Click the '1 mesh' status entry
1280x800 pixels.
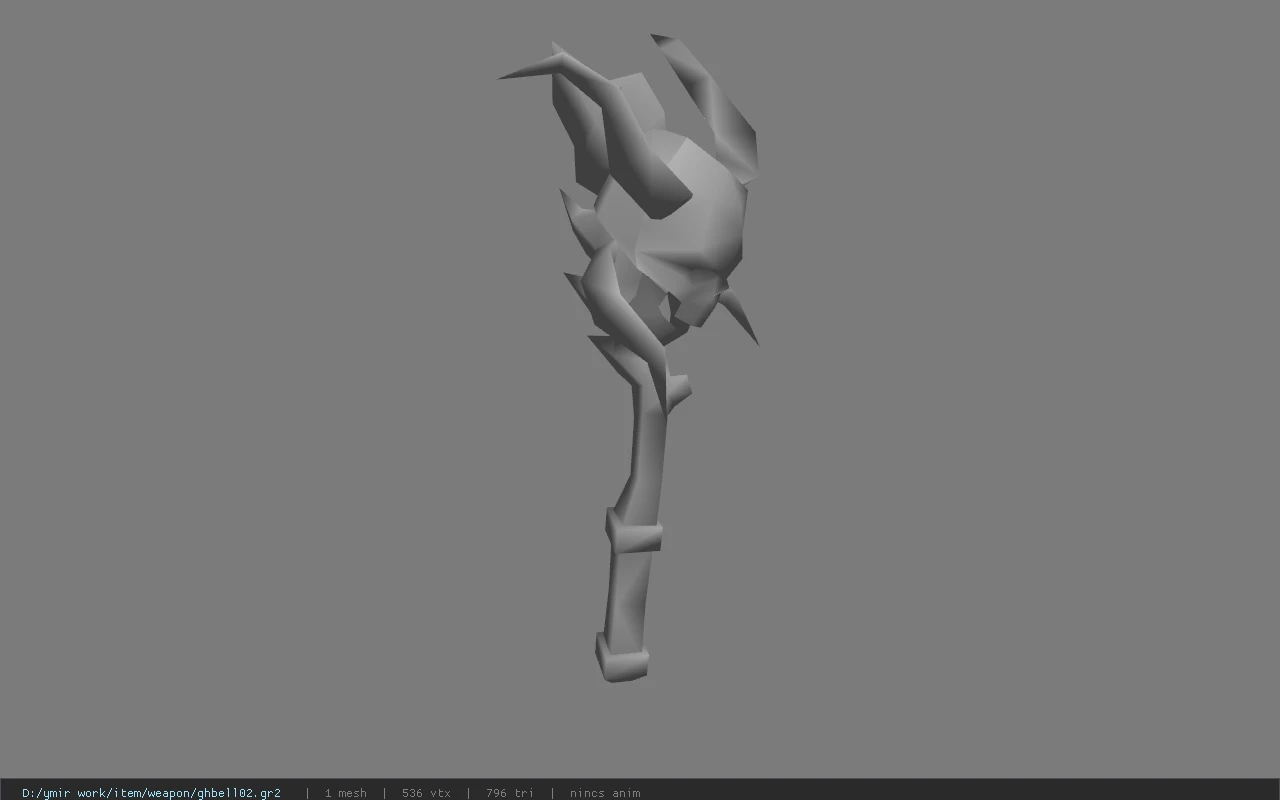pyautogui.click(x=345, y=793)
